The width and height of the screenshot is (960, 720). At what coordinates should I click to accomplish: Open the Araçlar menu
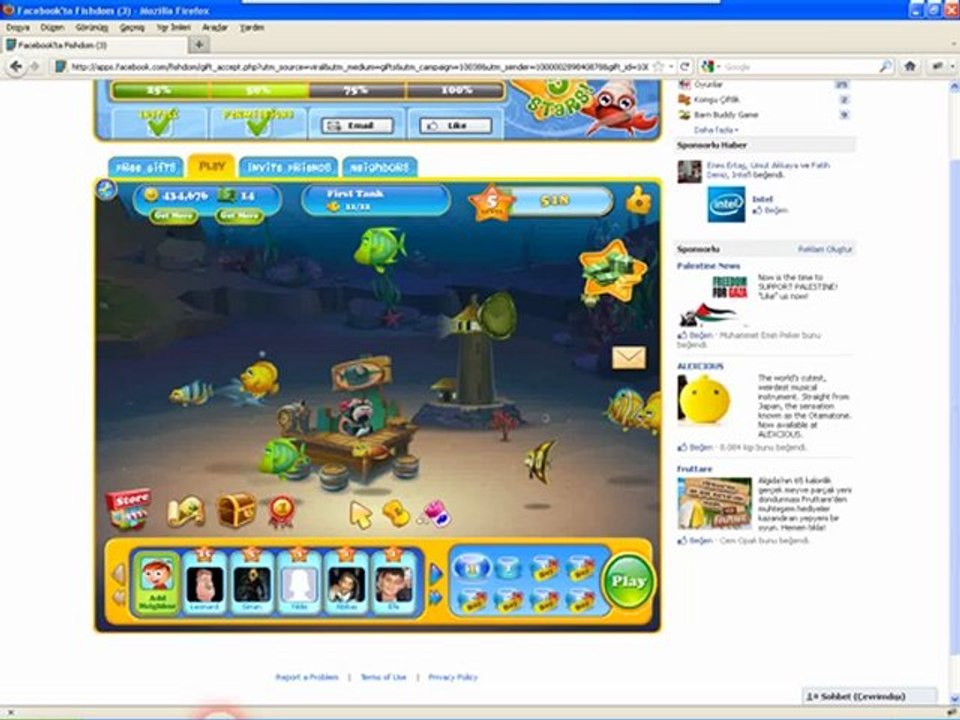click(214, 28)
